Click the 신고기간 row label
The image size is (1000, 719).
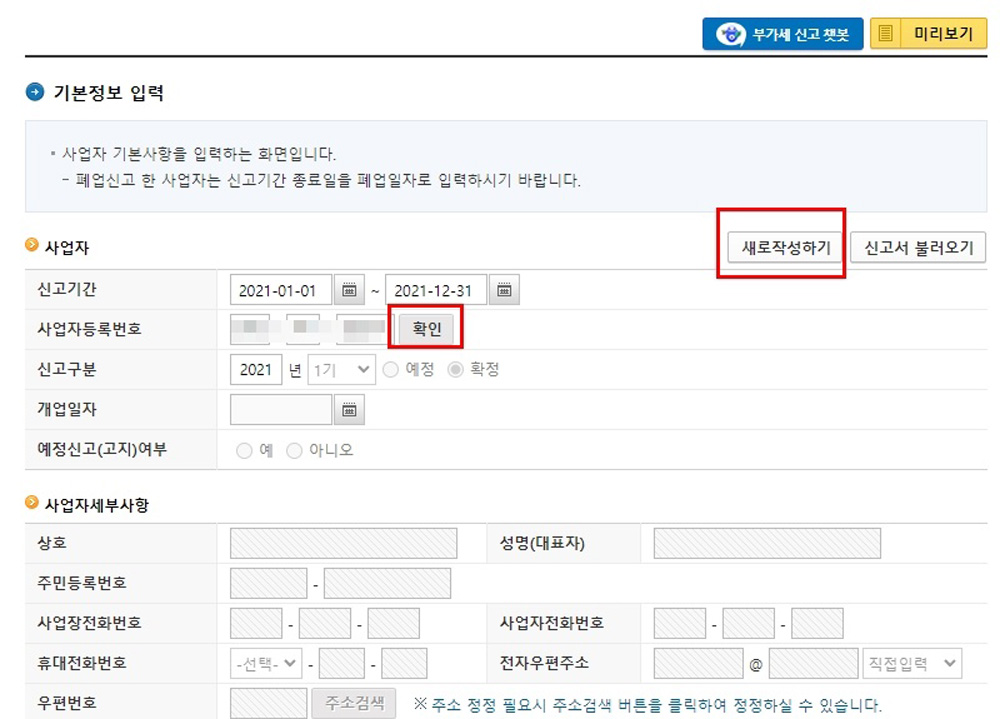pyautogui.click(x=67, y=290)
